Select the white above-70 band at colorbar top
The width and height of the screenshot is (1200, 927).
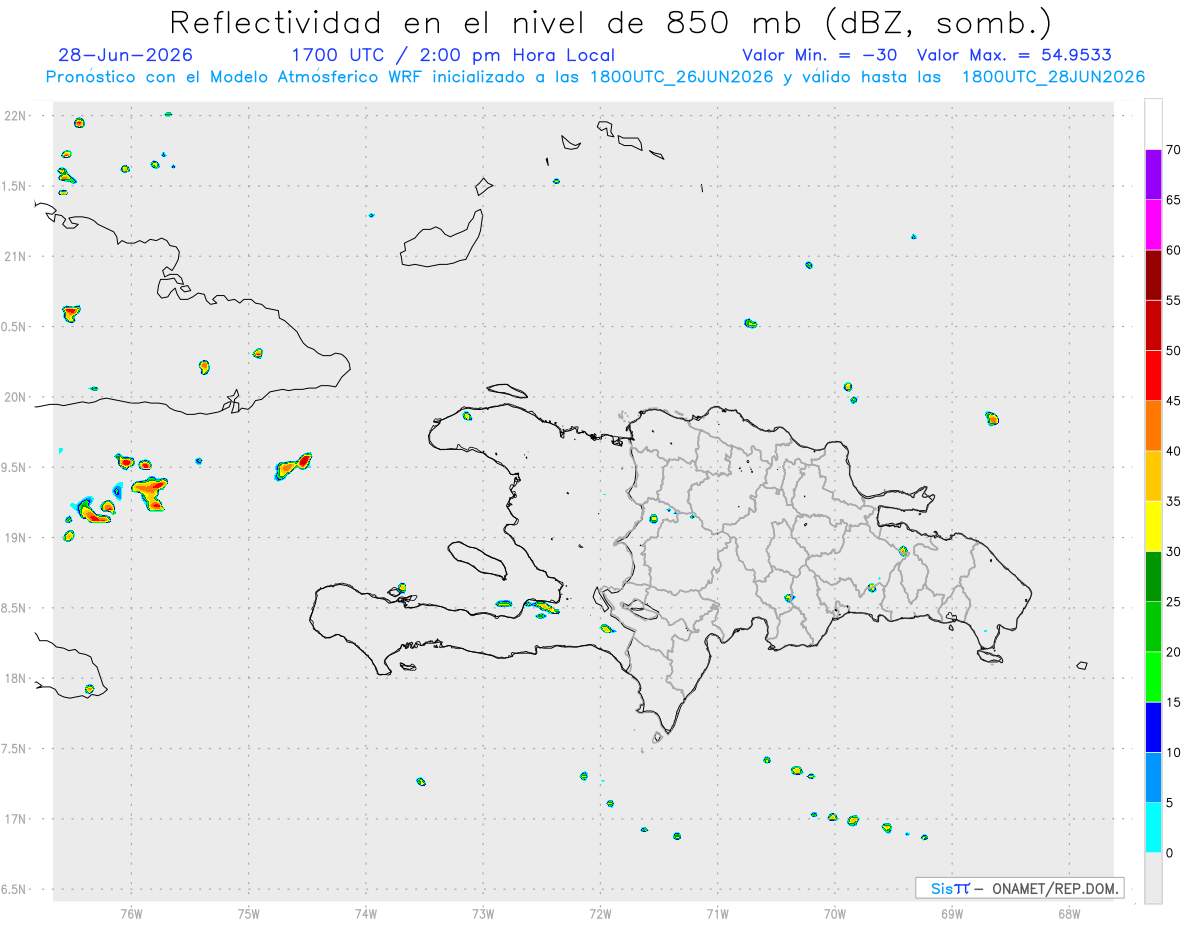coord(1153,125)
